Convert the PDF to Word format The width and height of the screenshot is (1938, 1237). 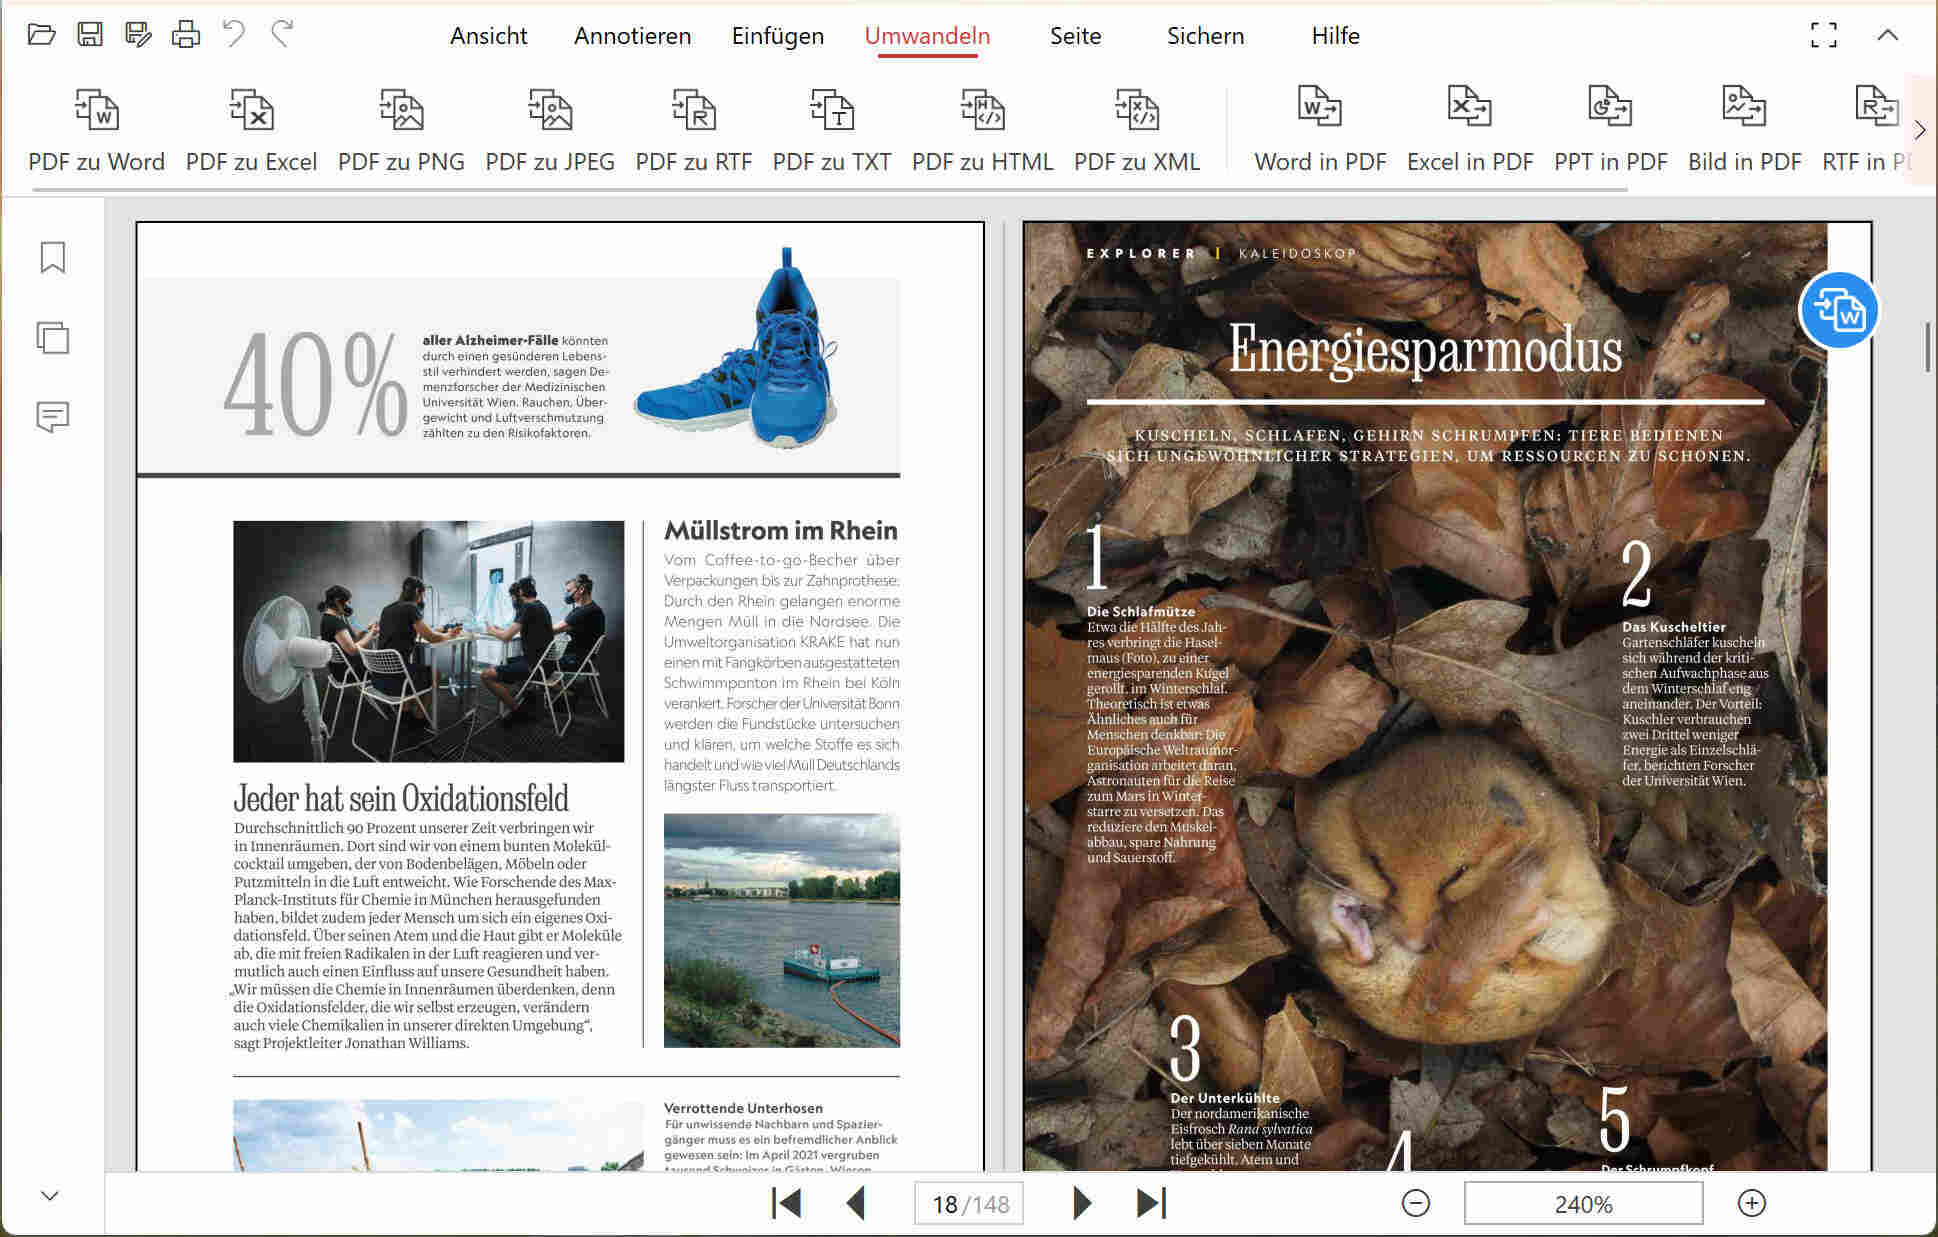[x=96, y=130]
